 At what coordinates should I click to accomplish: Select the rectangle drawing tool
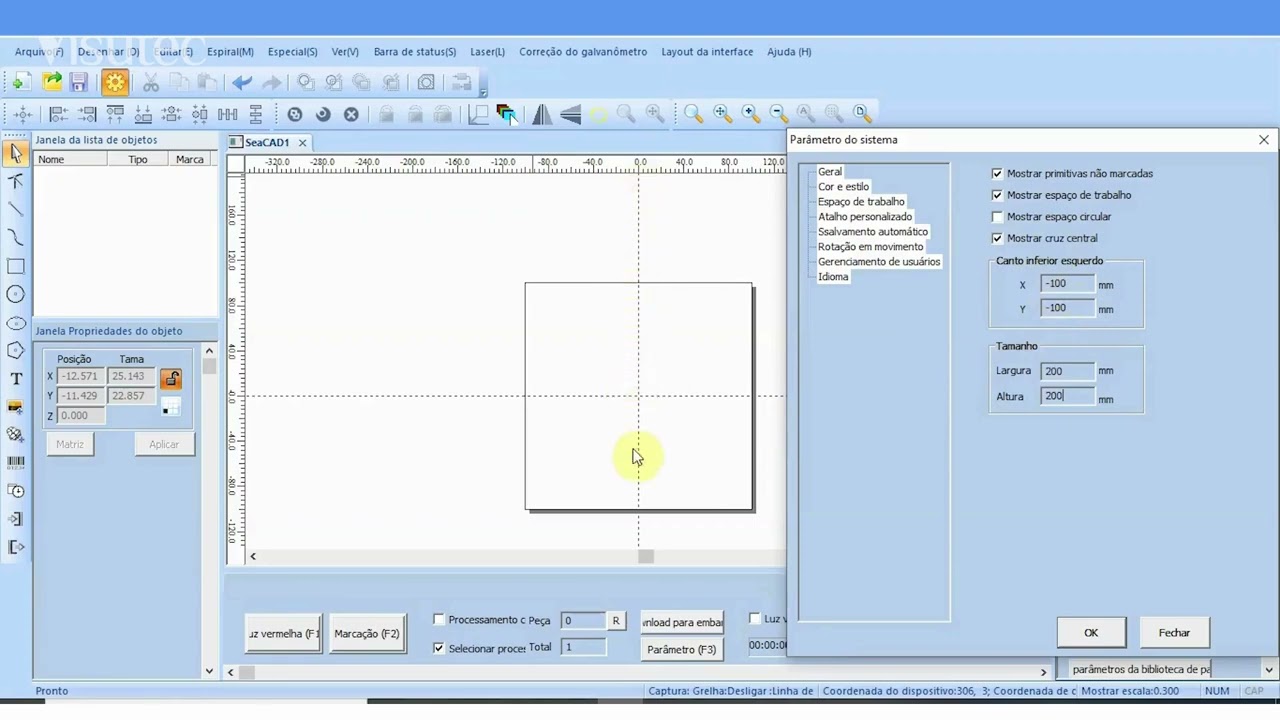tap(15, 266)
